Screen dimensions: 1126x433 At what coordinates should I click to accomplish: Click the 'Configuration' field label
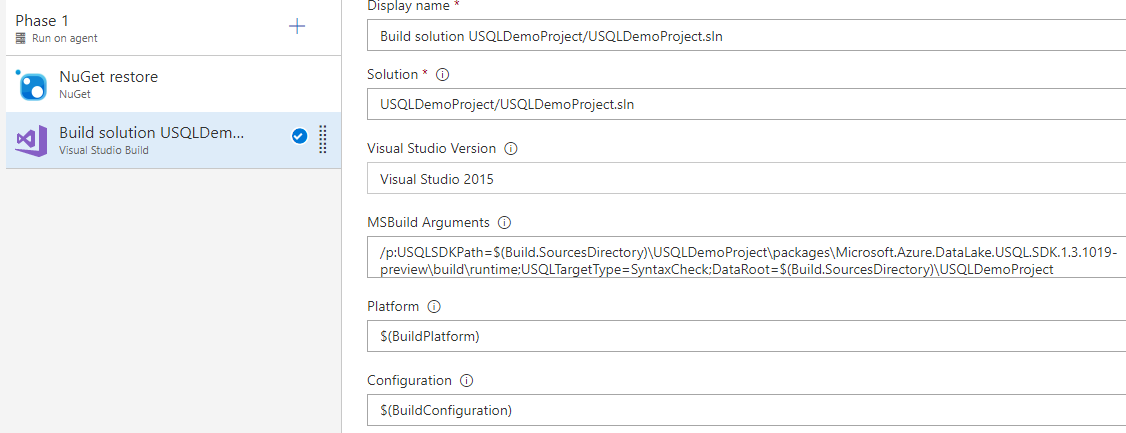[x=409, y=381]
